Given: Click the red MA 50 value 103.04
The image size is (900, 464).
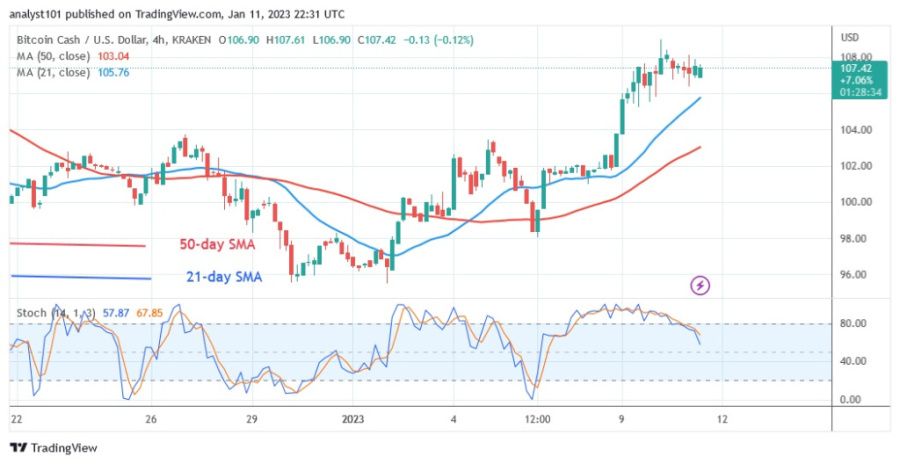Looking at the screenshot, I should pyautogui.click(x=137, y=56).
